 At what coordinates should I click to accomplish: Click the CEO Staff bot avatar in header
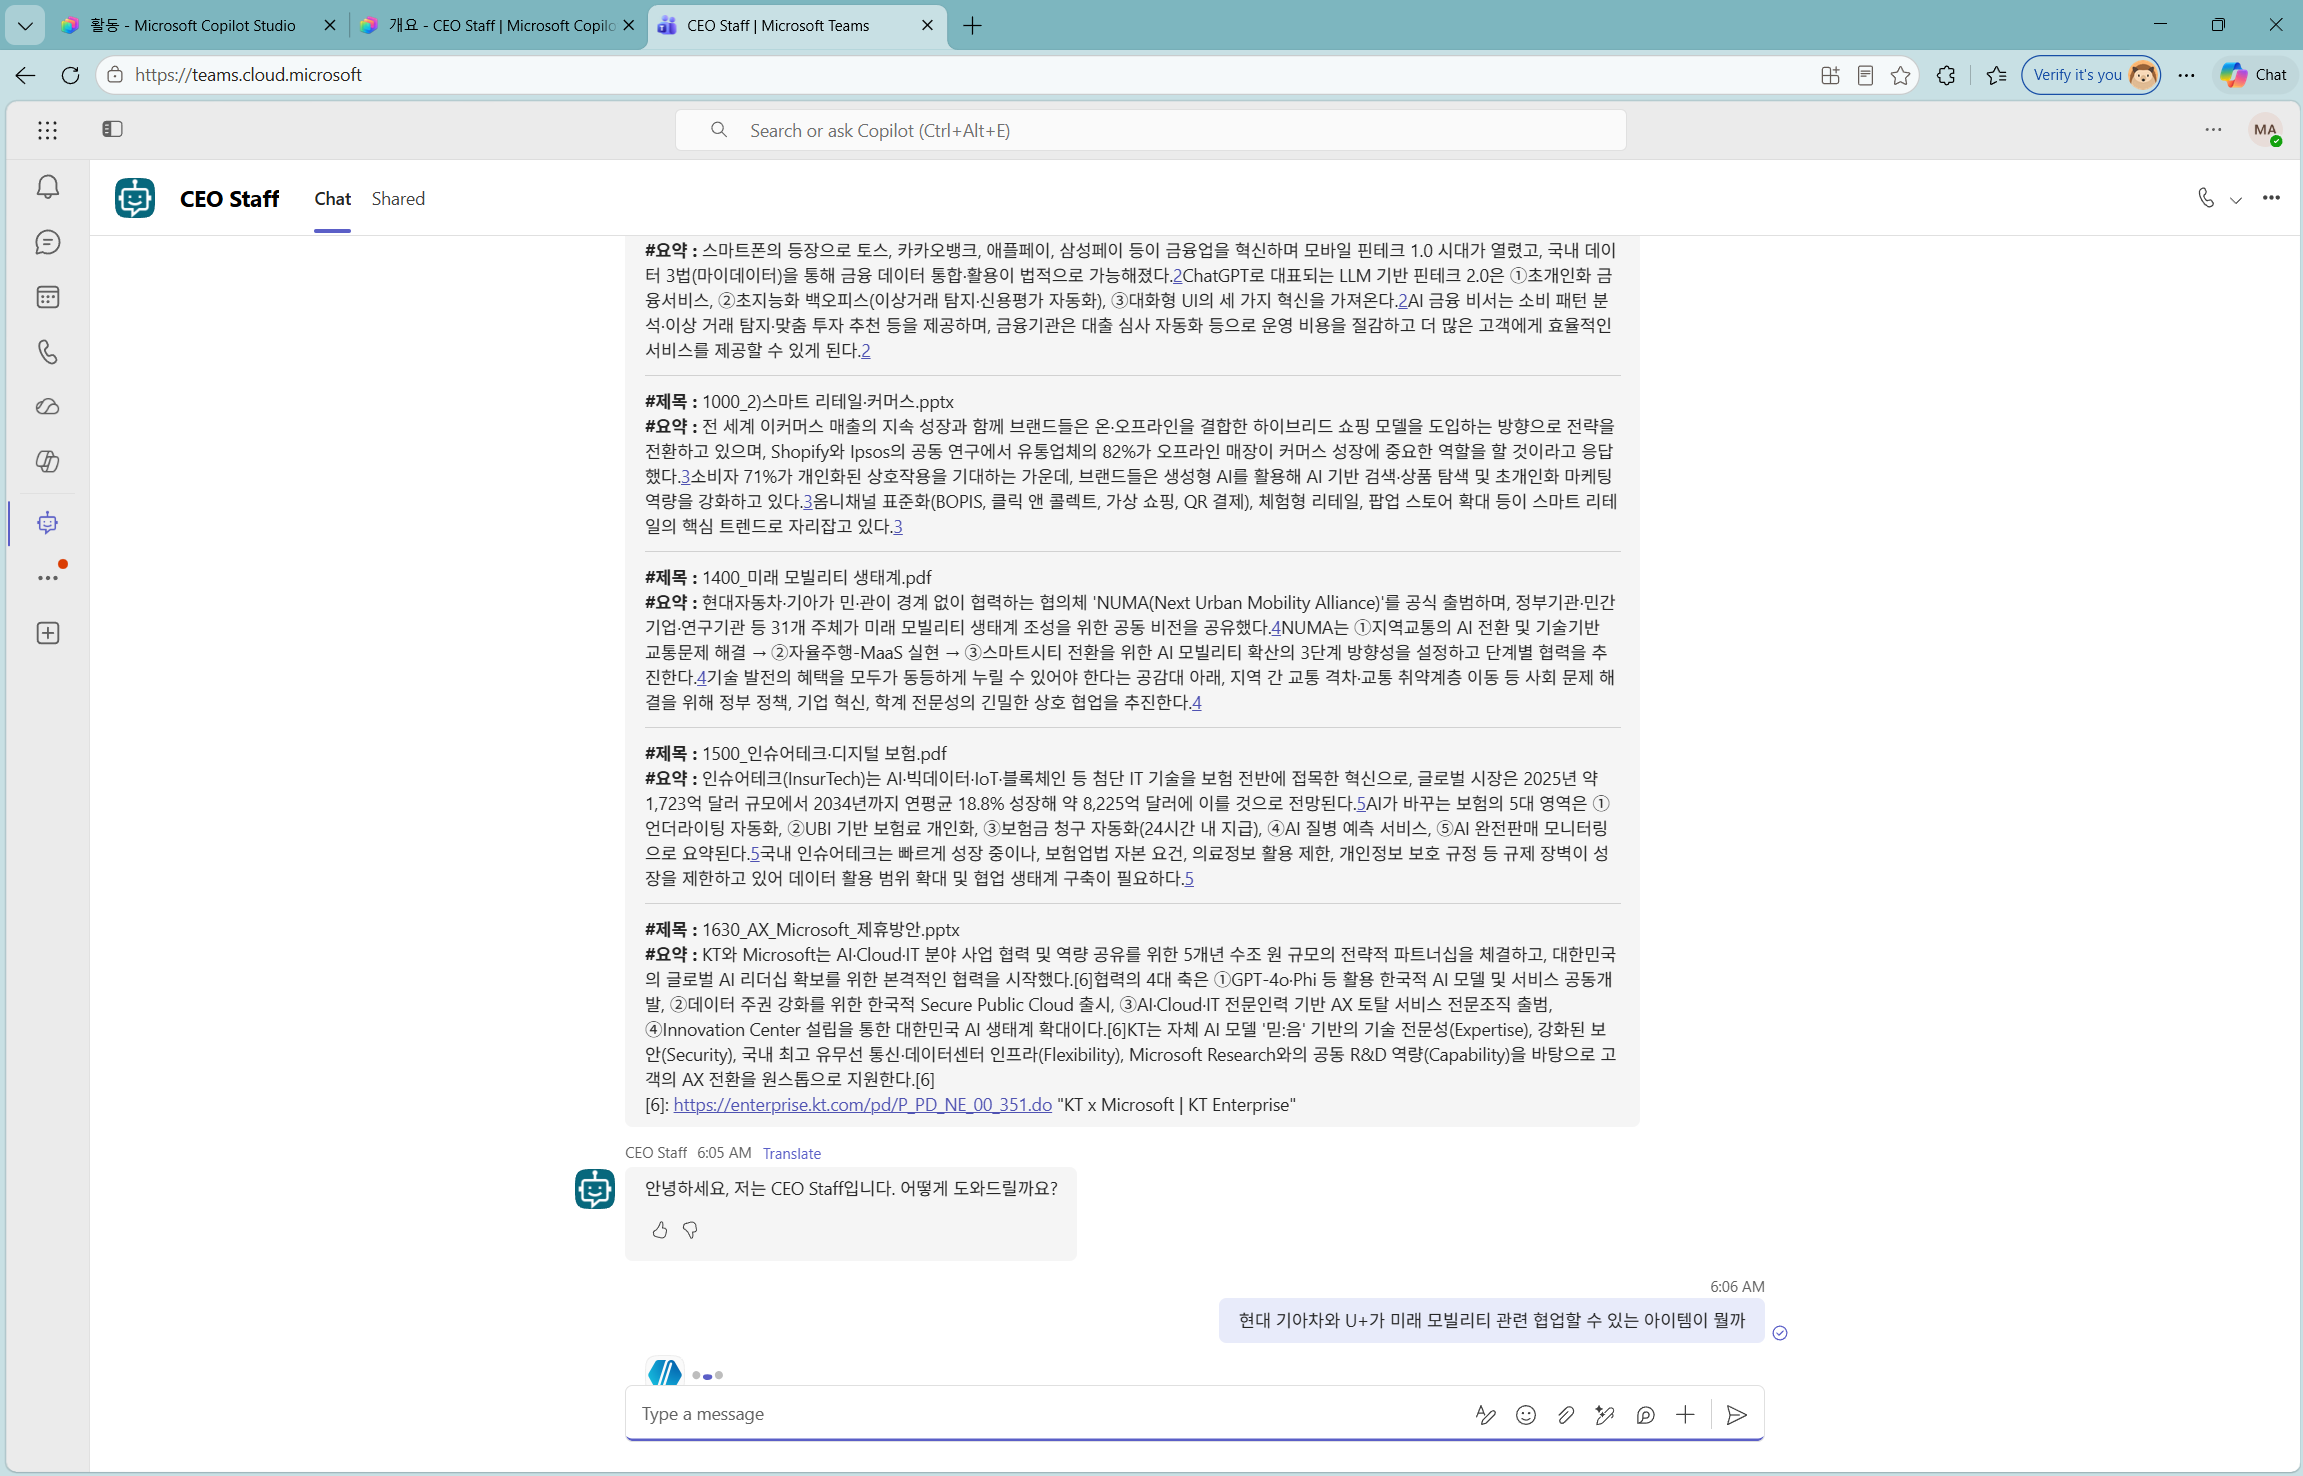tap(135, 198)
